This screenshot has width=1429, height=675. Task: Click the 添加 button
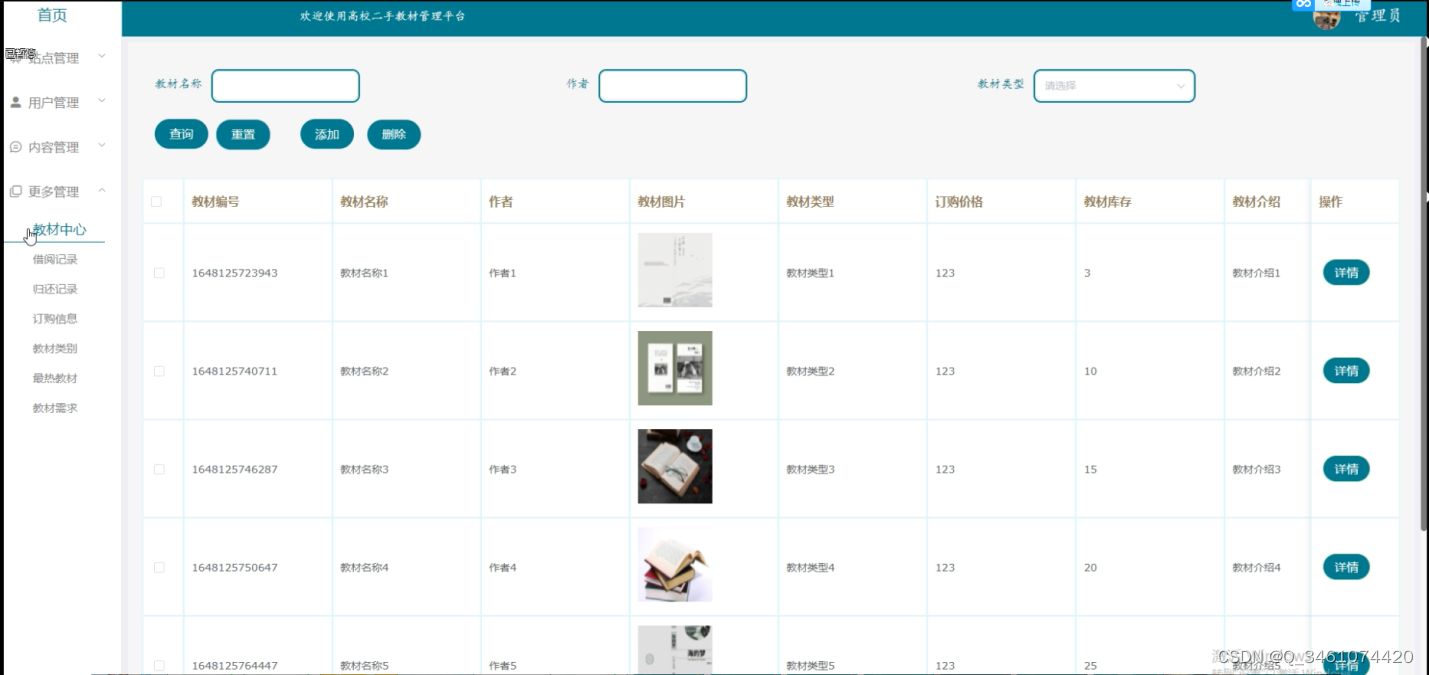point(327,134)
